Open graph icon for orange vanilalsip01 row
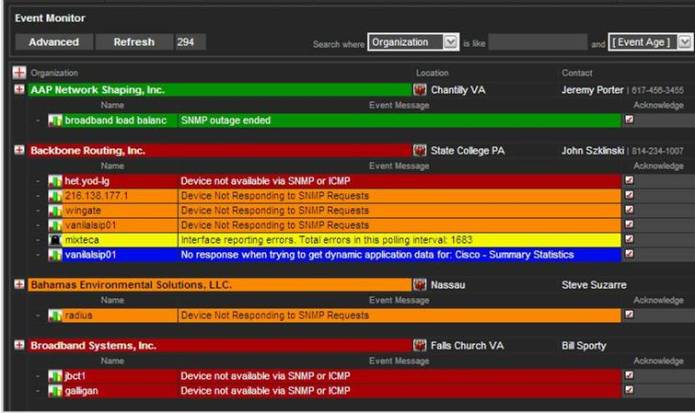This screenshot has height=413, width=695. [55, 225]
